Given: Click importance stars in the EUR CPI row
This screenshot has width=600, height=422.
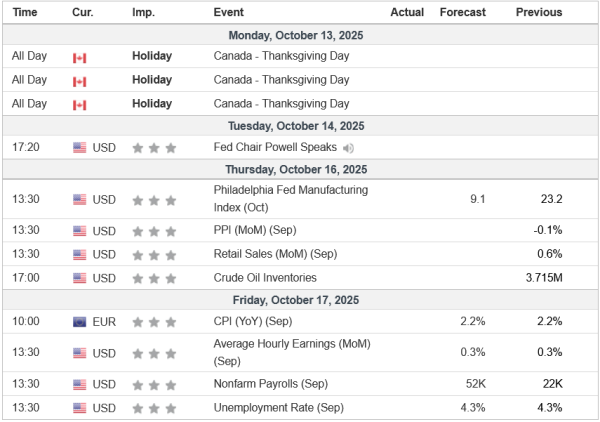Looking at the screenshot, I should tap(155, 322).
